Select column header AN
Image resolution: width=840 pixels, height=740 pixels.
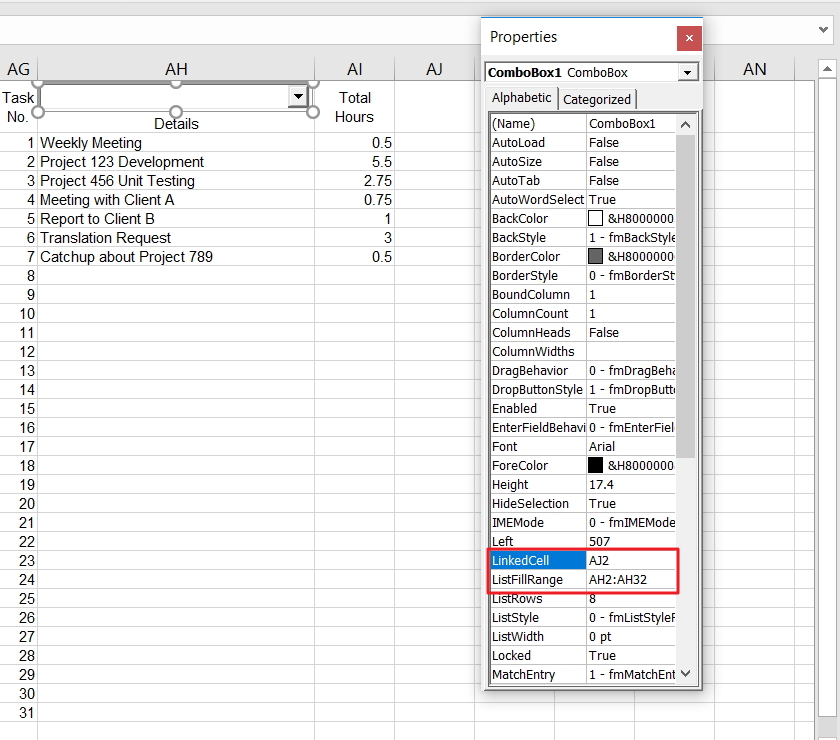(x=754, y=69)
